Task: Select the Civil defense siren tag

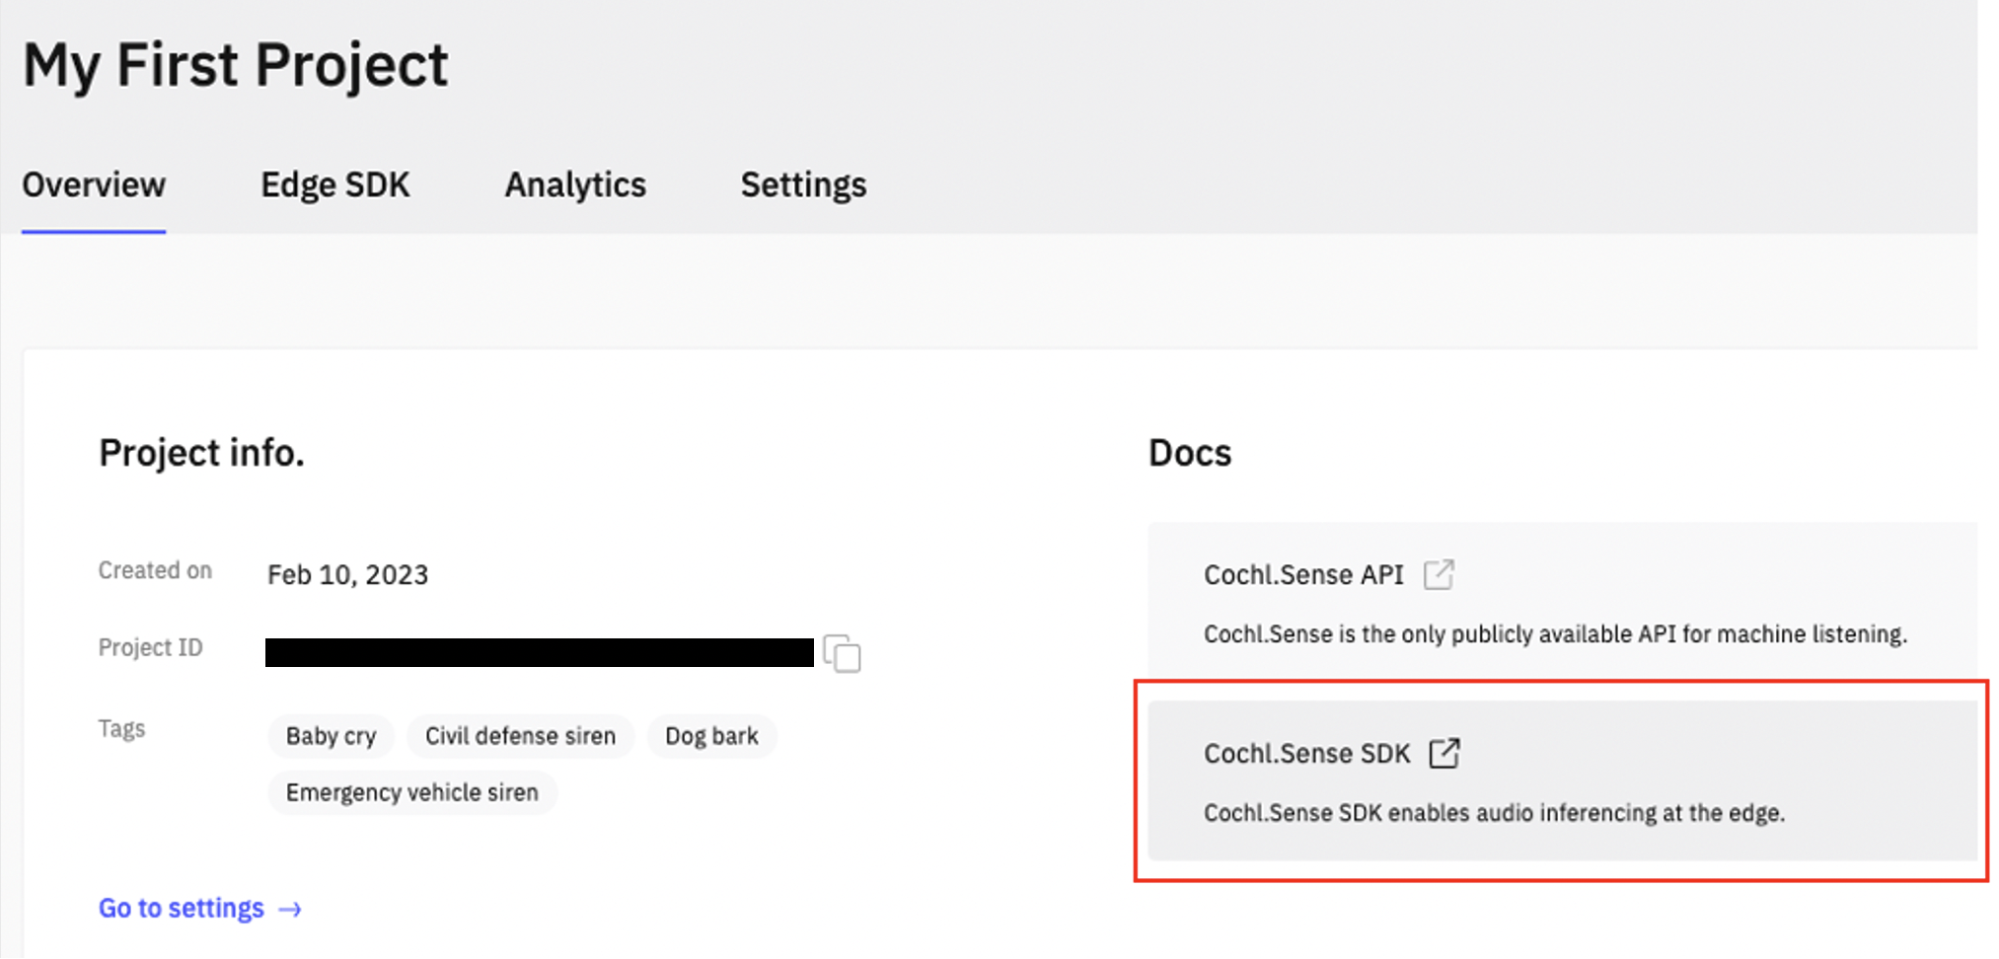Action: [520, 736]
